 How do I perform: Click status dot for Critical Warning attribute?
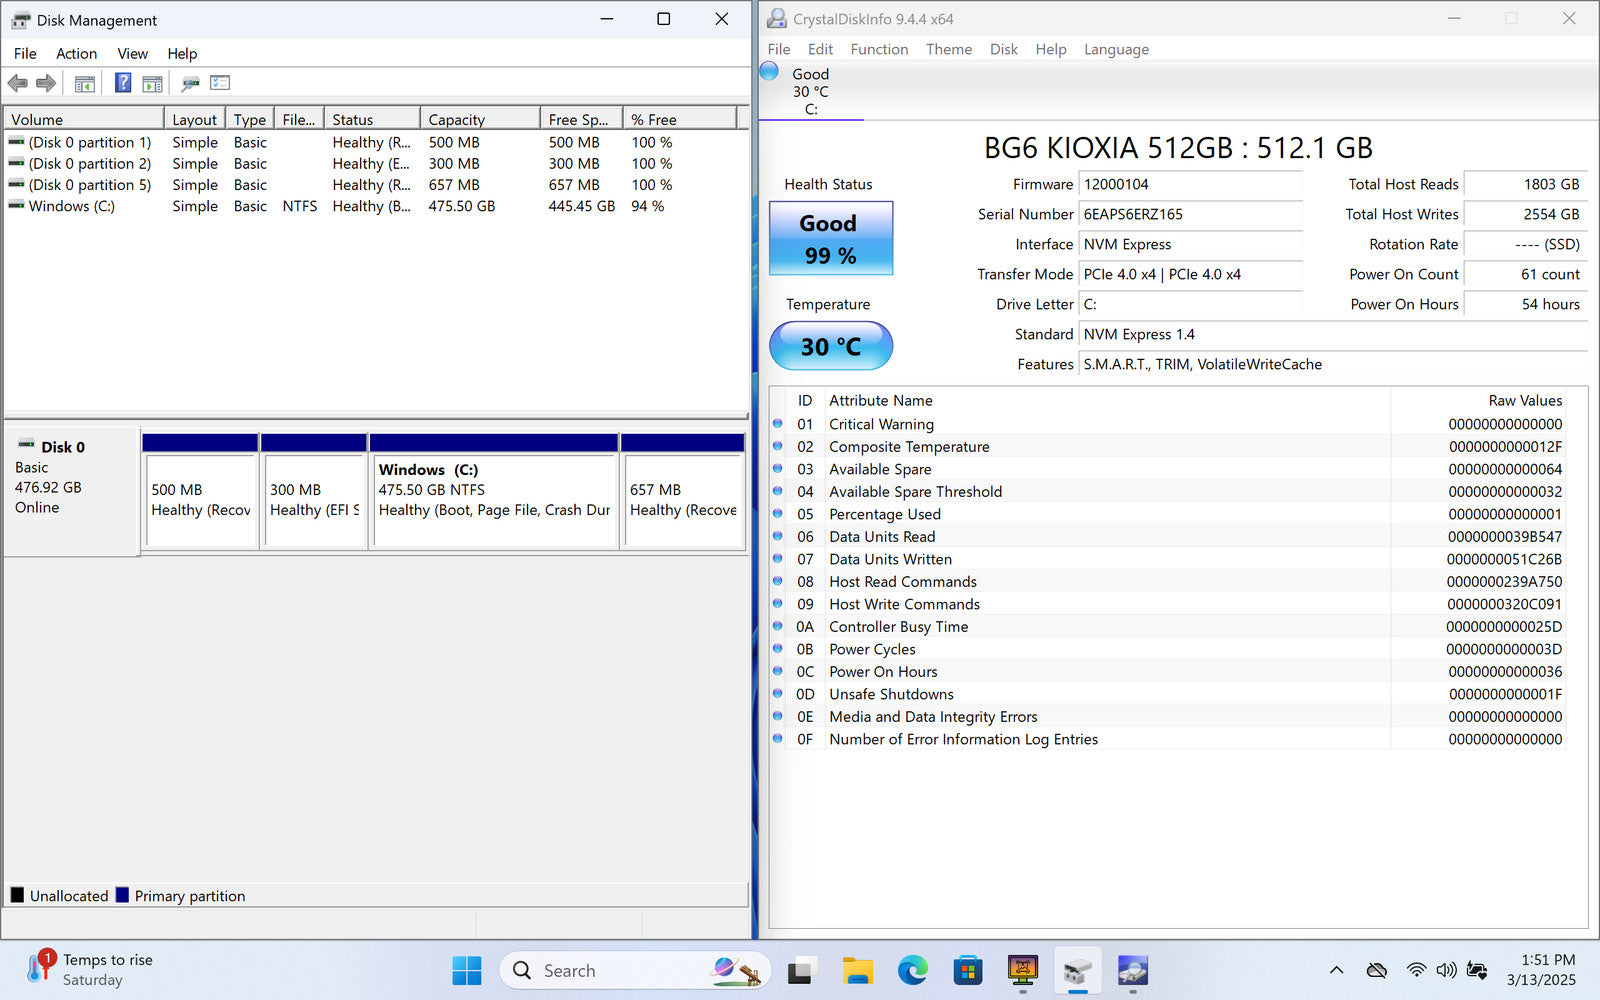pos(778,424)
